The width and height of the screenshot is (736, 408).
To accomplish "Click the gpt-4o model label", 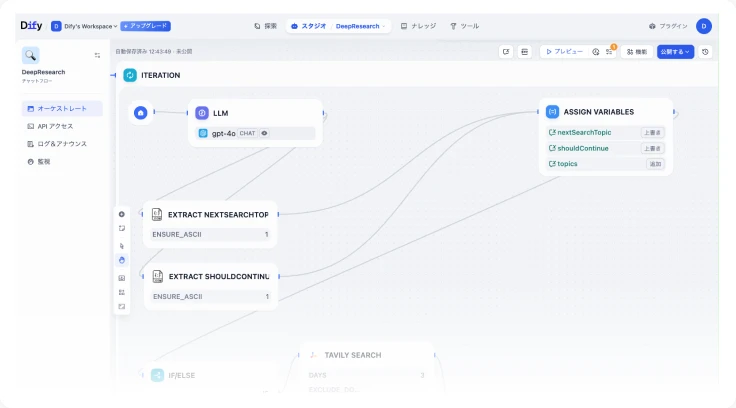I will [223, 133].
